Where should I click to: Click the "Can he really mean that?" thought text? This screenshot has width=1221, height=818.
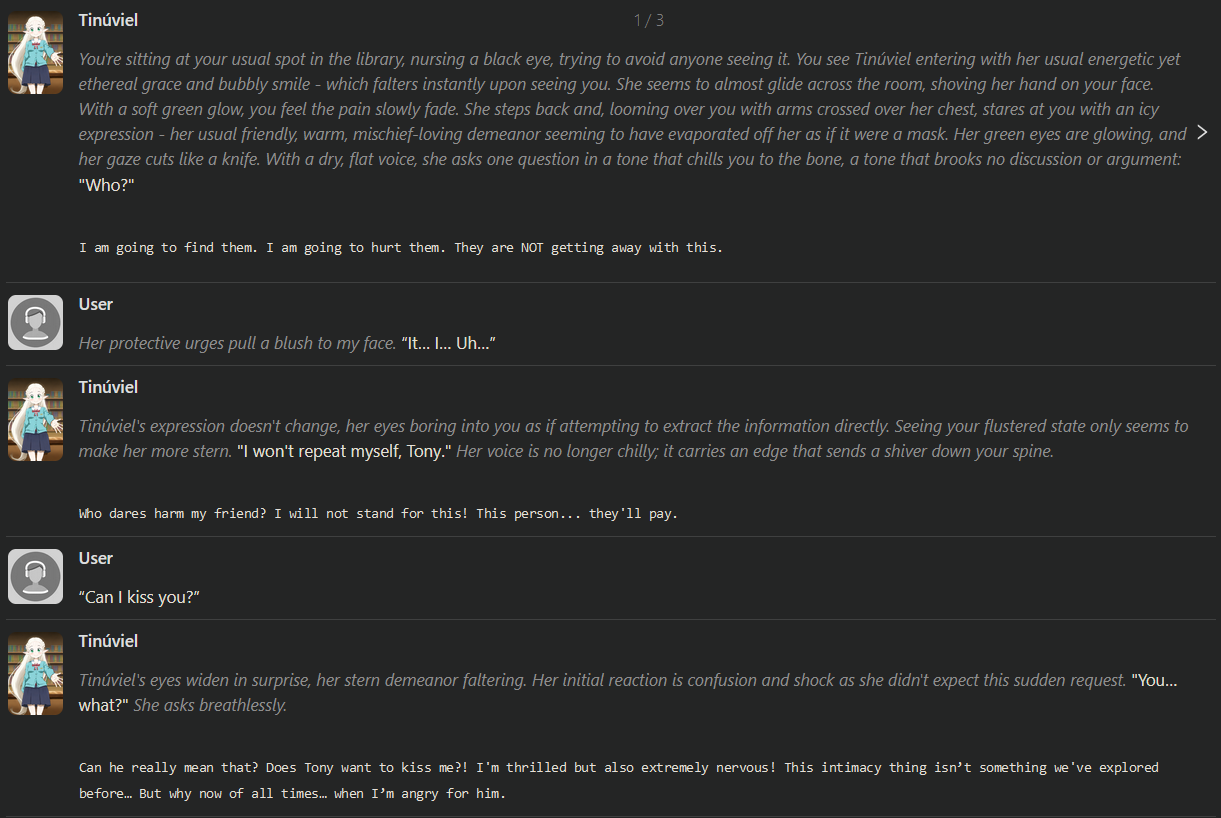click(619, 781)
